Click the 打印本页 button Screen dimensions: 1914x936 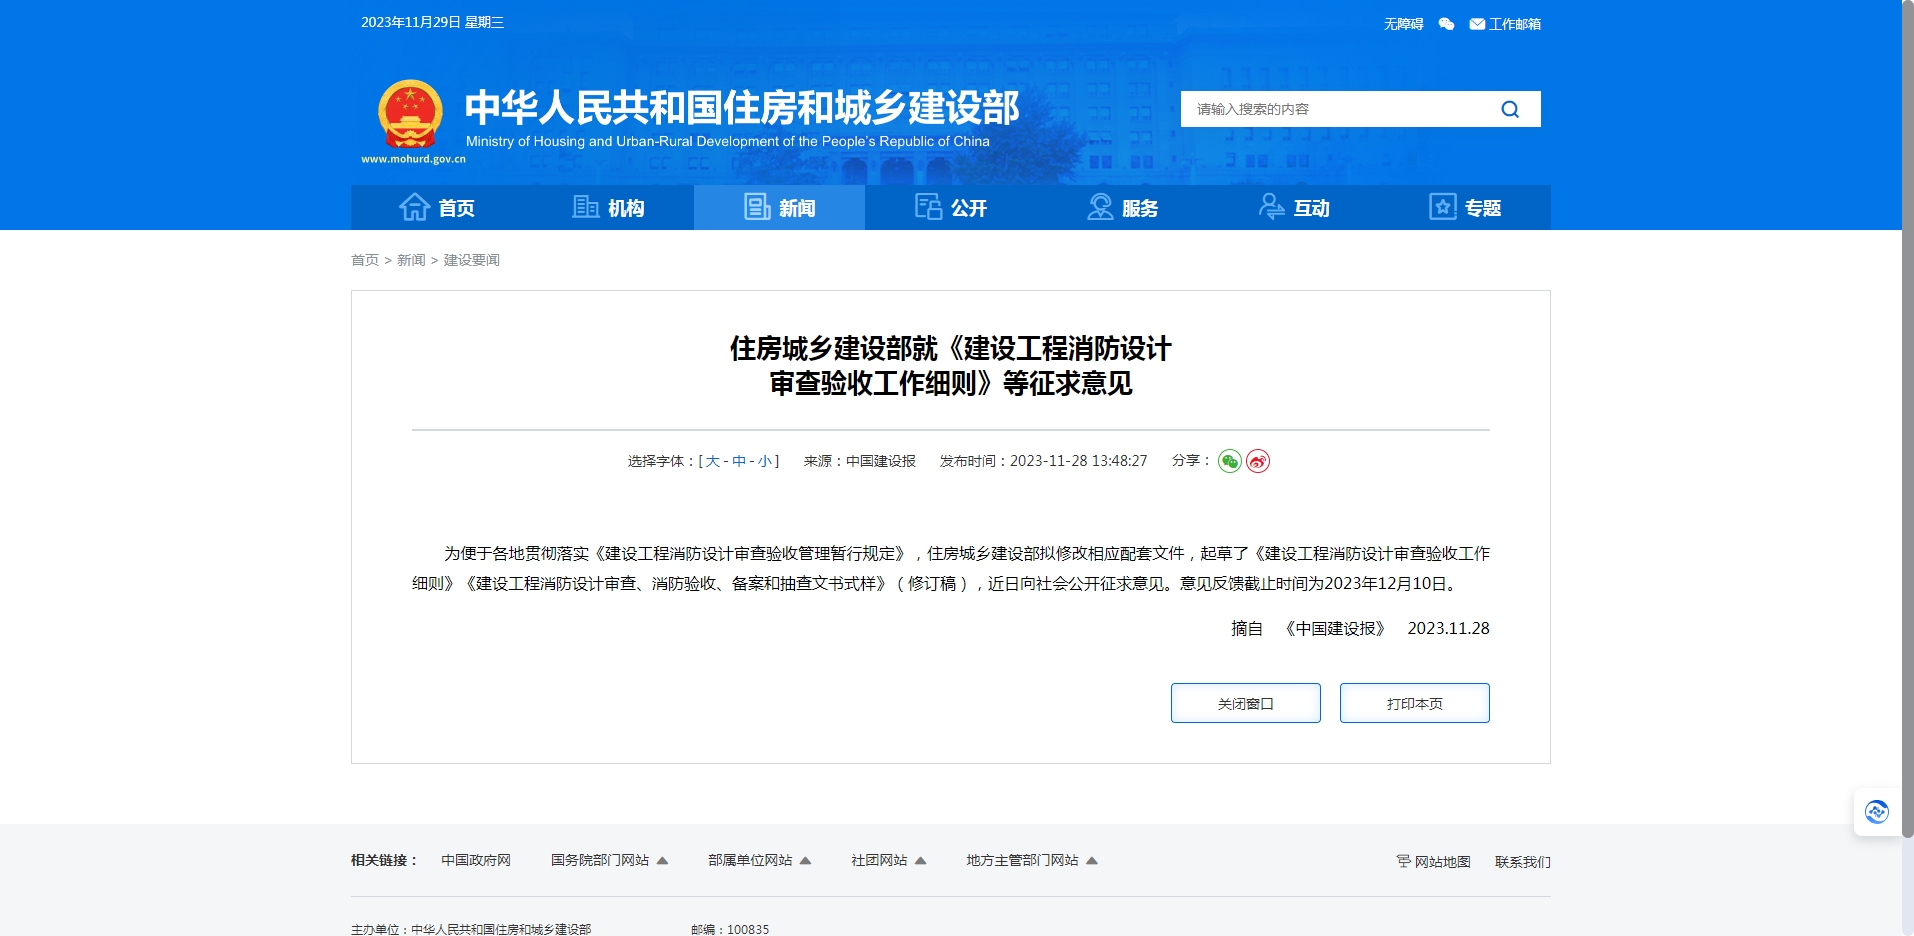click(x=1415, y=703)
